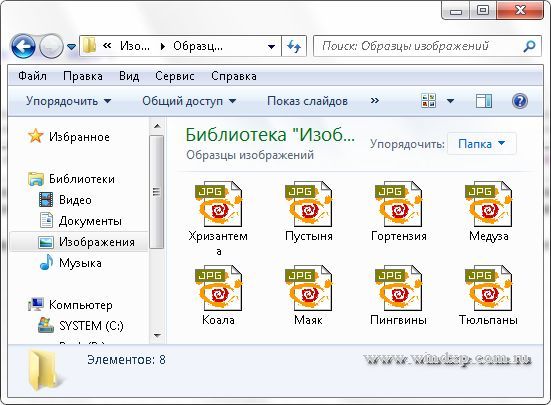The height and width of the screenshot is (405, 551).
Task: Open the view options dropdown arrow
Action: pyautogui.click(x=450, y=101)
